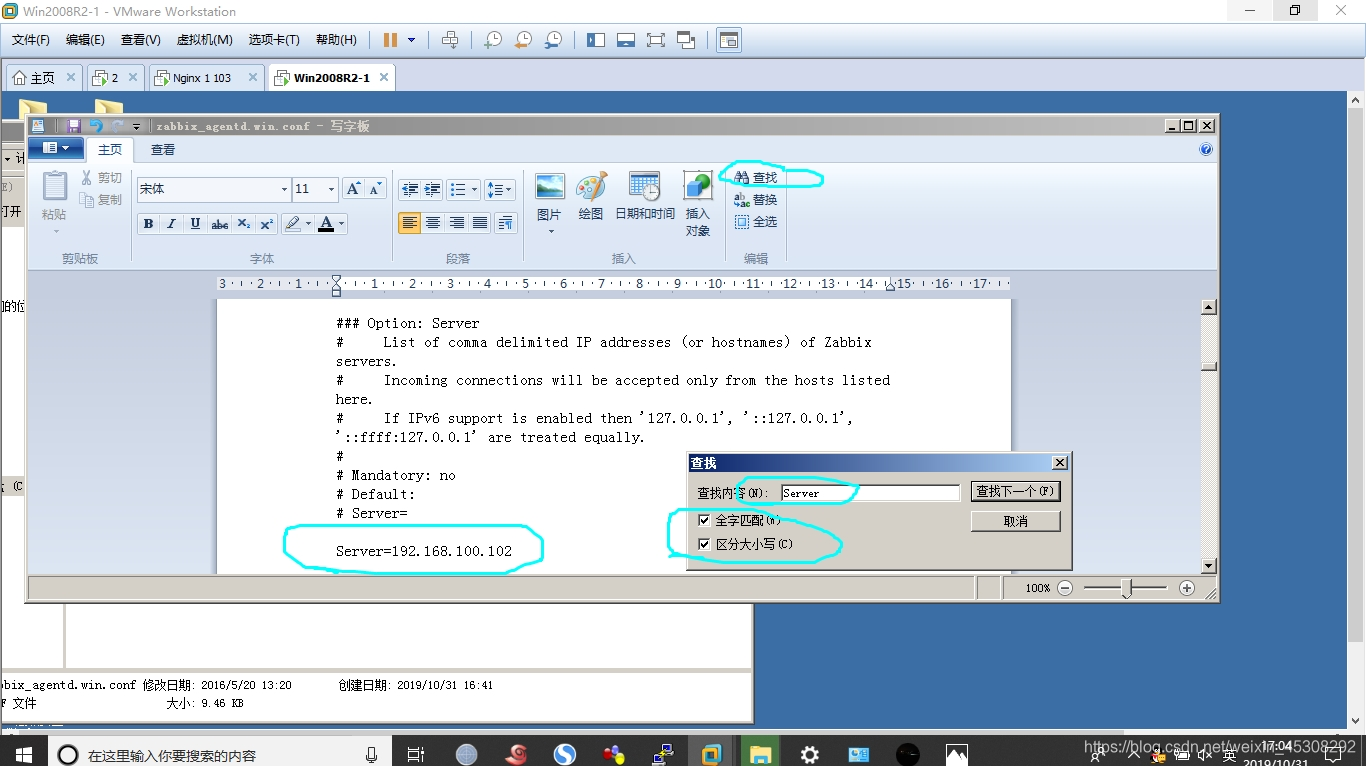Screen dimensions: 1366x766
Task: Click the zoom in plus button
Action: [1187, 588]
